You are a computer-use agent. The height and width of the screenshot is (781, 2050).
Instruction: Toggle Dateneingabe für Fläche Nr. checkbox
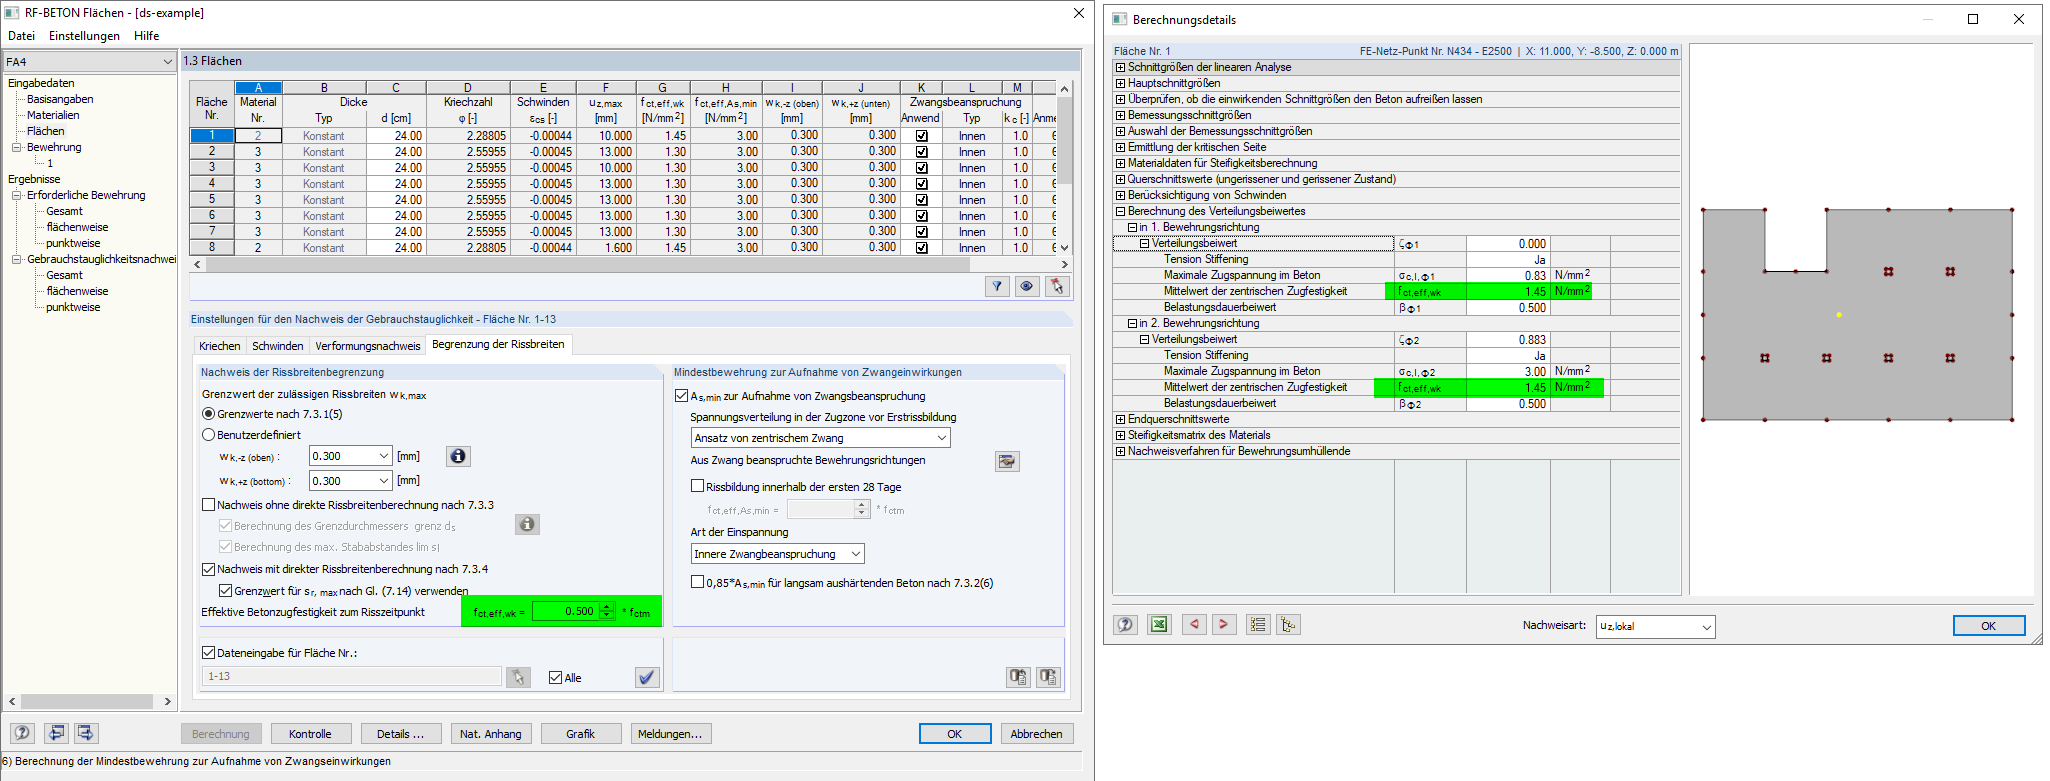tap(209, 653)
